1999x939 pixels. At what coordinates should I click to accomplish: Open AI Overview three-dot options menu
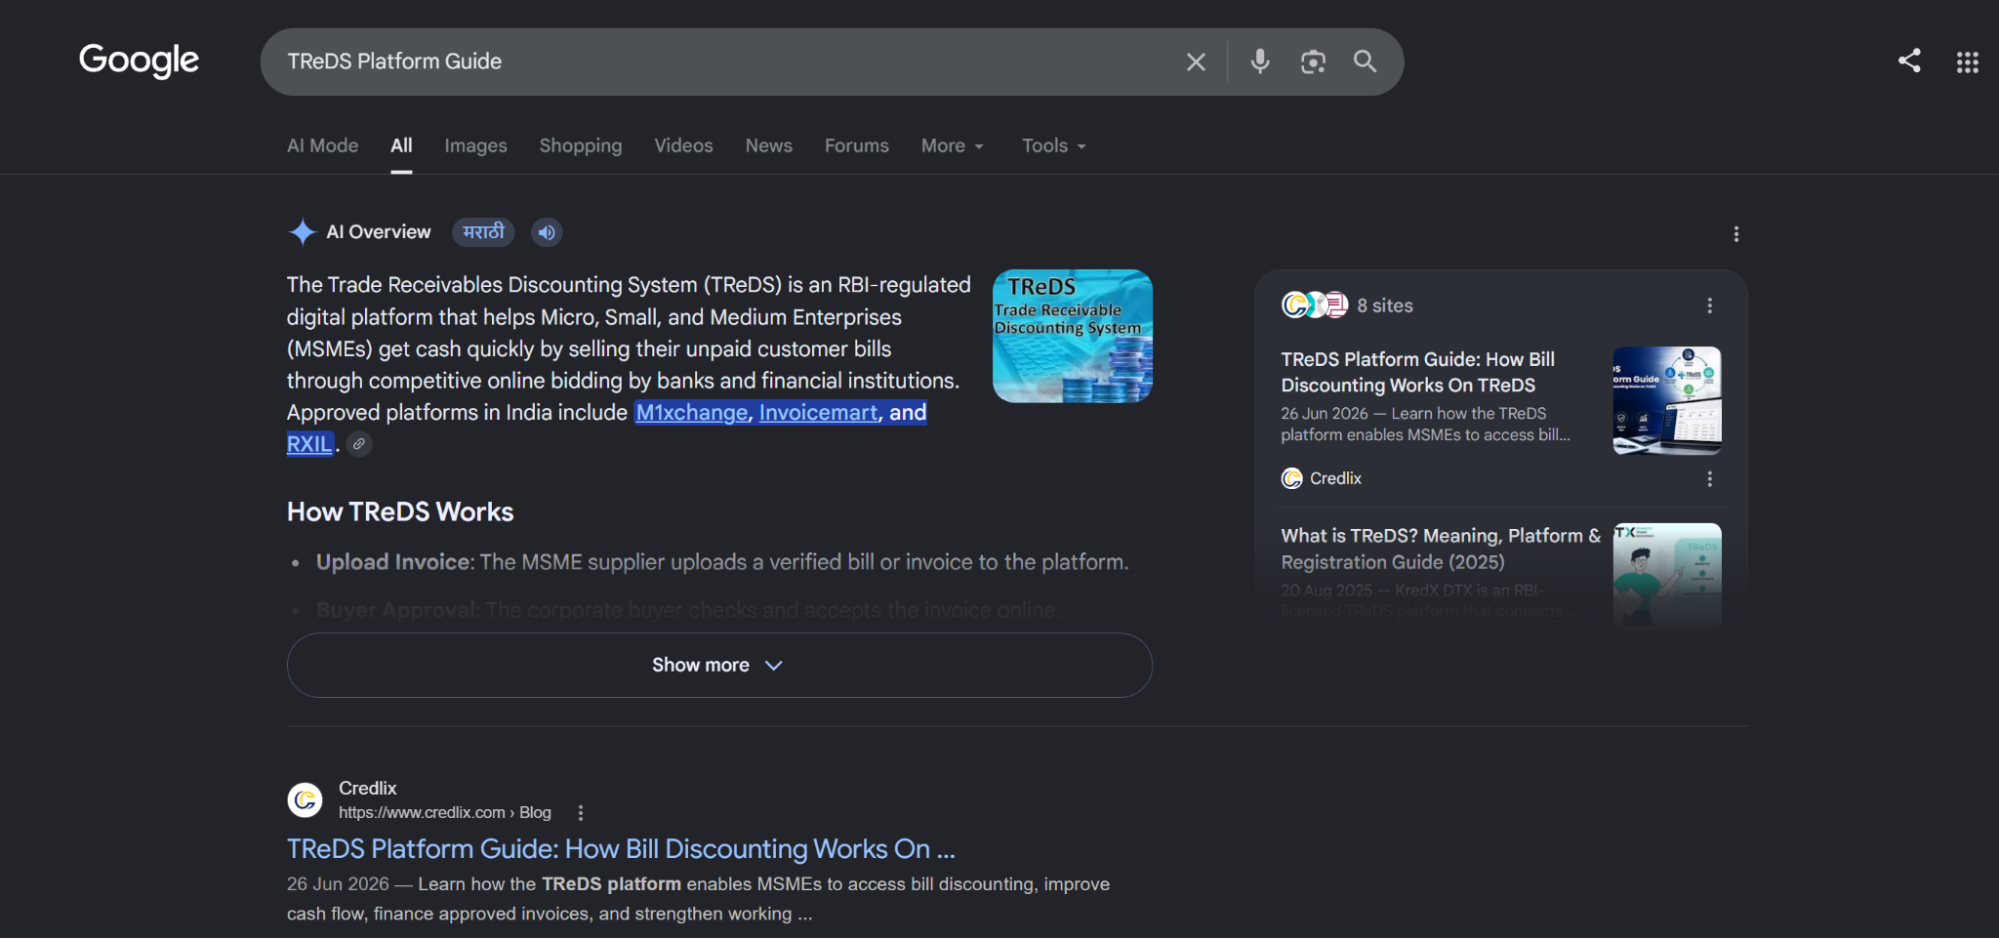pyautogui.click(x=1736, y=234)
